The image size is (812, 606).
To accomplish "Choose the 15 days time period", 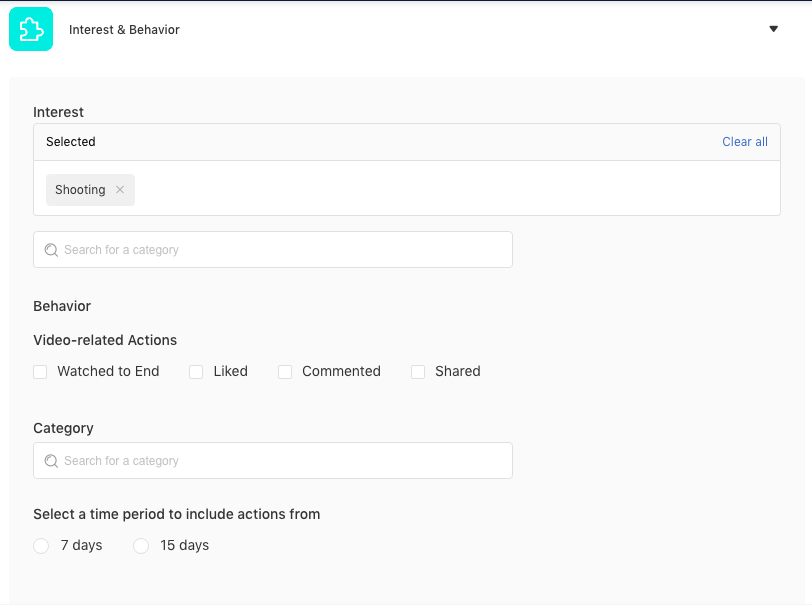I will 141,545.
